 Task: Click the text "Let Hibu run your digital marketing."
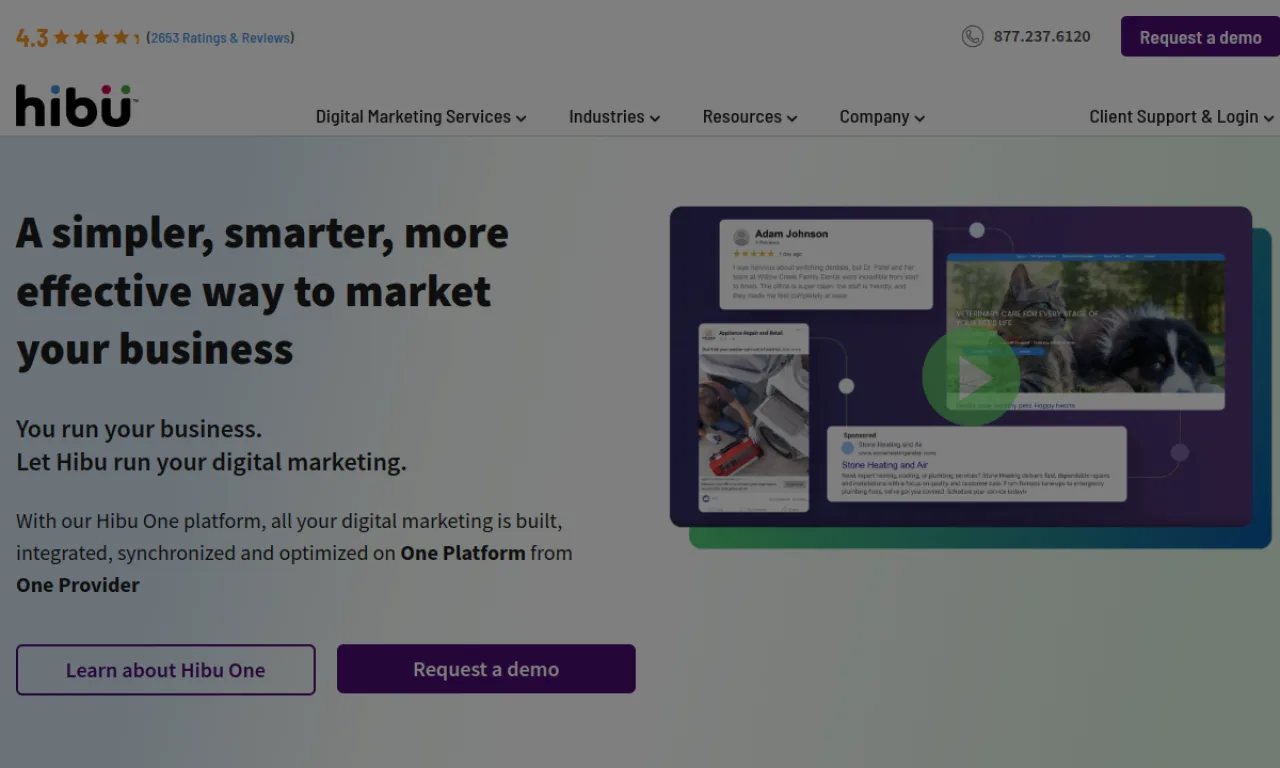pos(211,462)
